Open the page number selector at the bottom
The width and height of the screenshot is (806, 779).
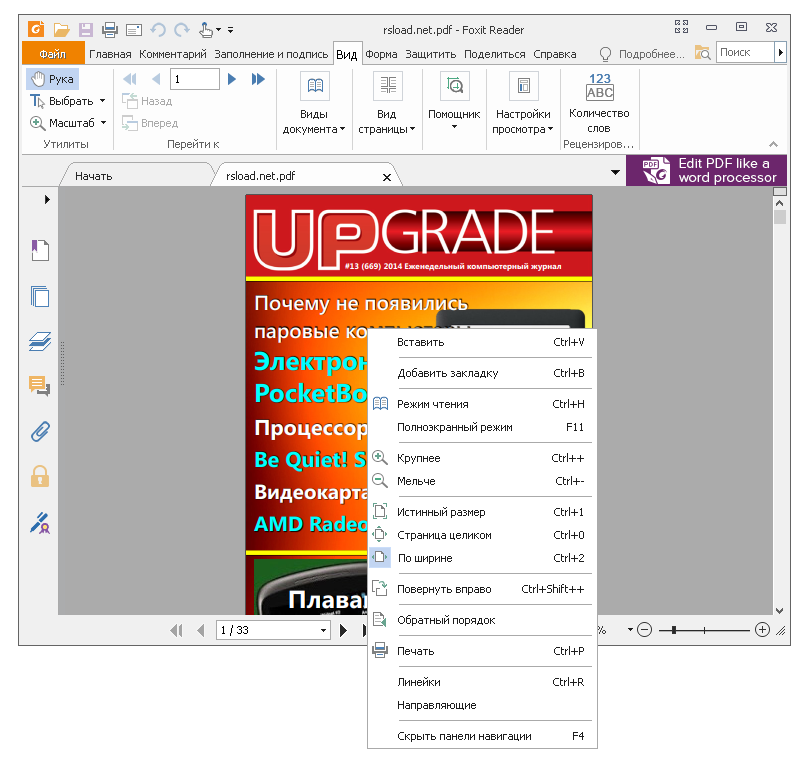pyautogui.click(x=274, y=629)
